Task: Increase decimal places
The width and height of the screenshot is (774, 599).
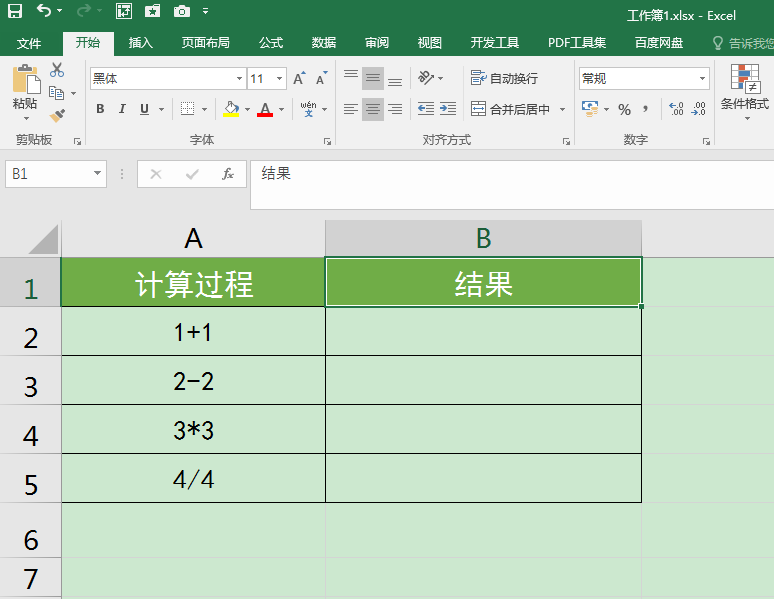Action: coord(676,109)
